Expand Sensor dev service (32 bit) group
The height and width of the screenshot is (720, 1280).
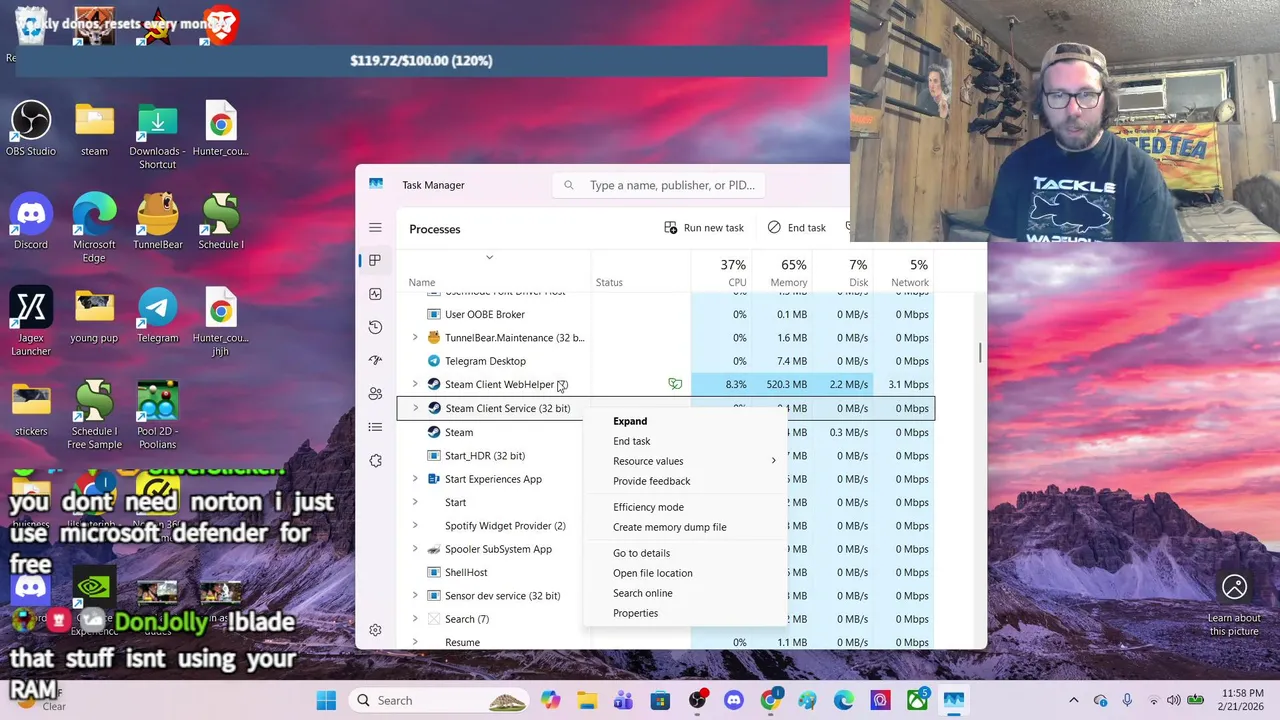[415, 596]
